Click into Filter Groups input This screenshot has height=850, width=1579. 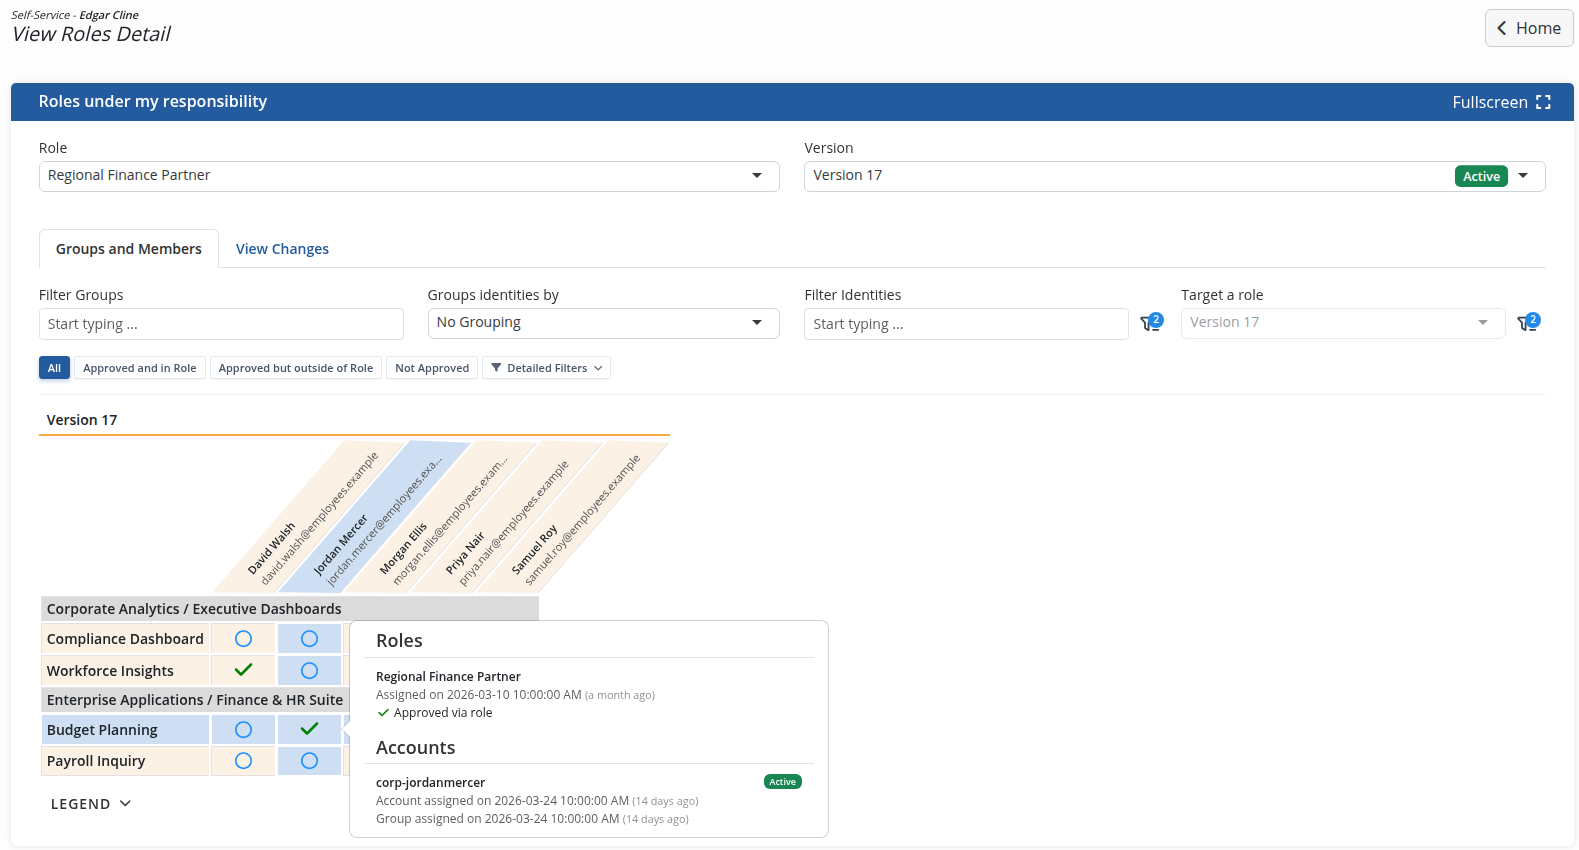coord(221,324)
